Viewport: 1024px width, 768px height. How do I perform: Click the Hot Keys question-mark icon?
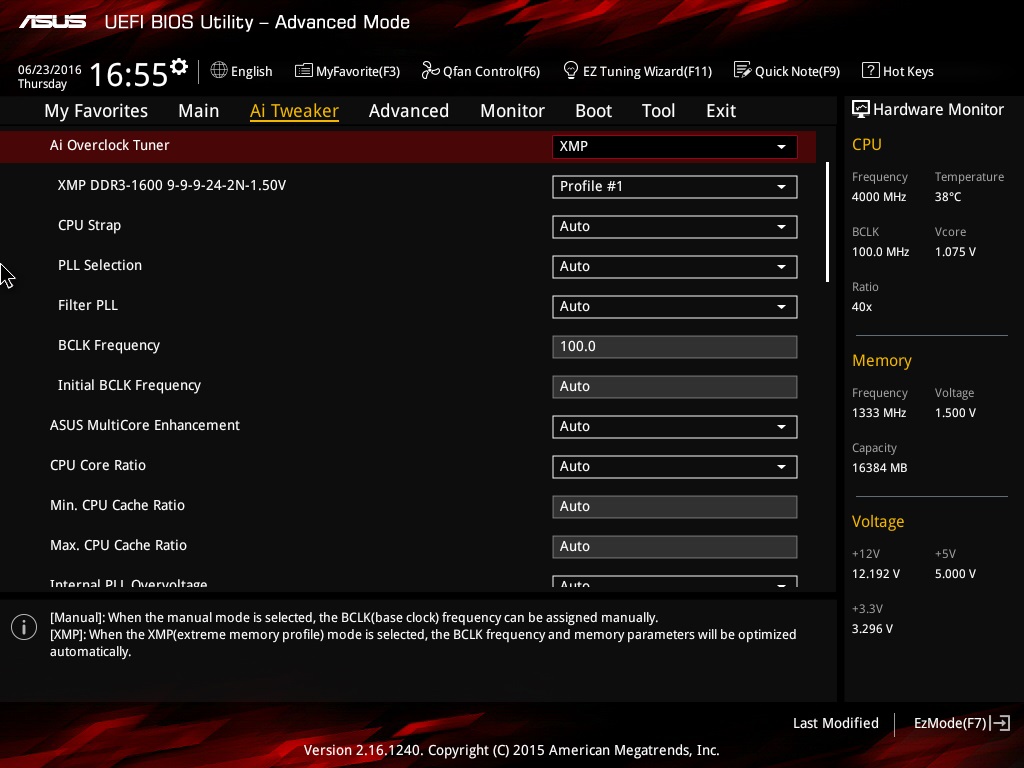[871, 70]
